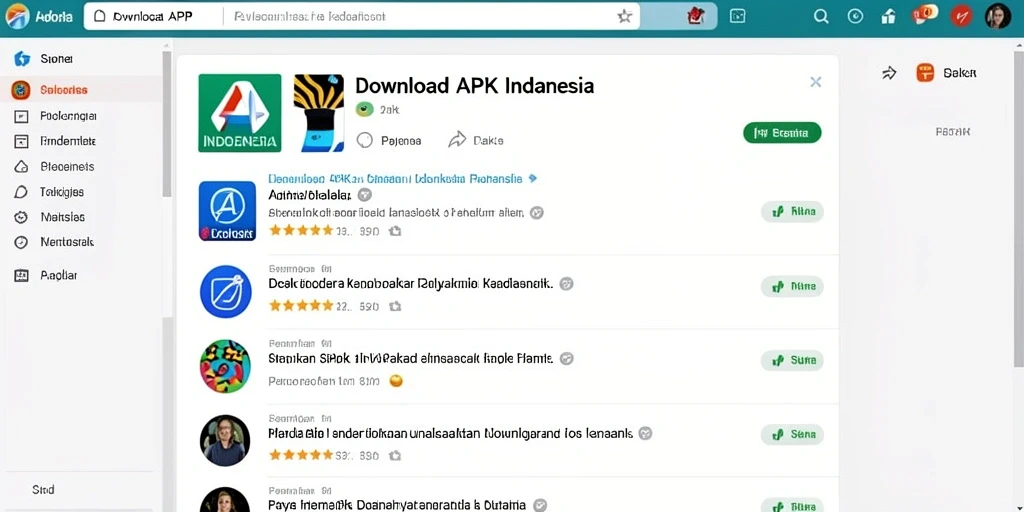This screenshot has width=1024, height=512.
Task: Click the Paoliar sidebar icon
Action: 21,276
